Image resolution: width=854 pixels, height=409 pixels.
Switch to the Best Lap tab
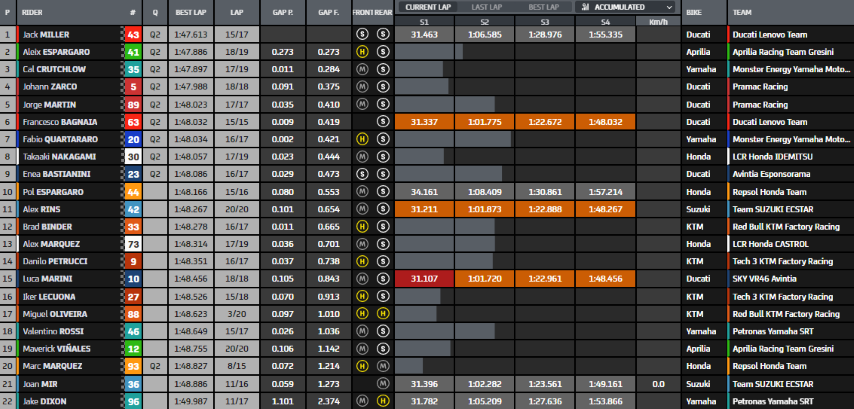click(543, 6)
